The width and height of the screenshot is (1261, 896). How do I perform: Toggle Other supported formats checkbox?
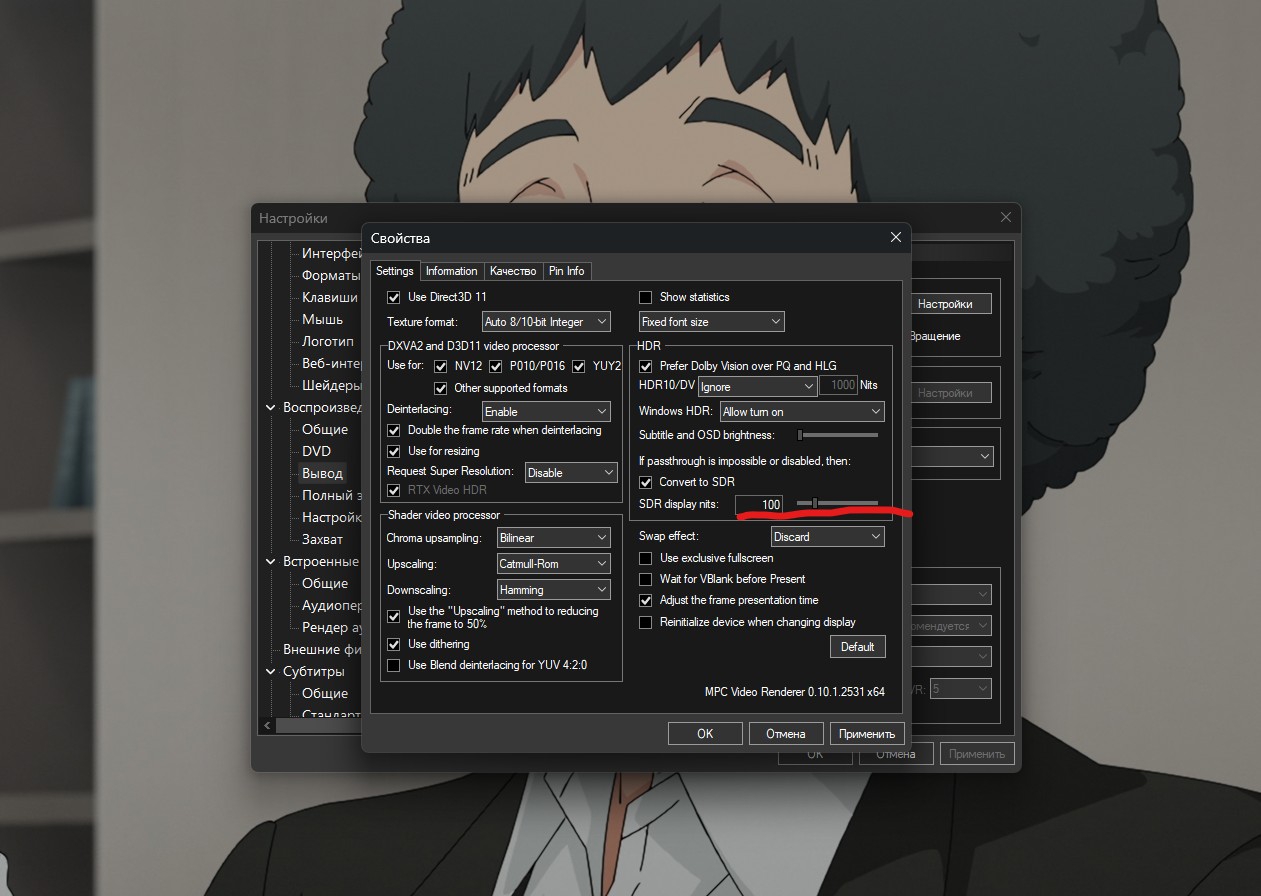[440, 388]
